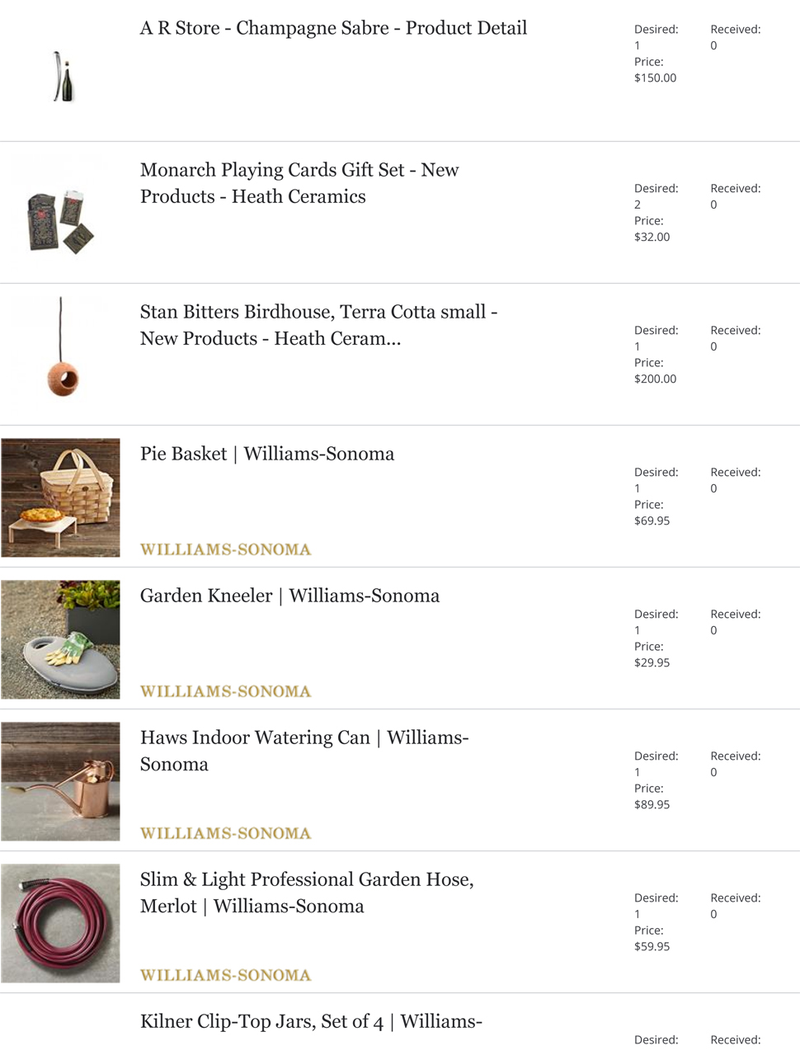
Task: Click the Merlot garden hose photo
Action: [61, 923]
